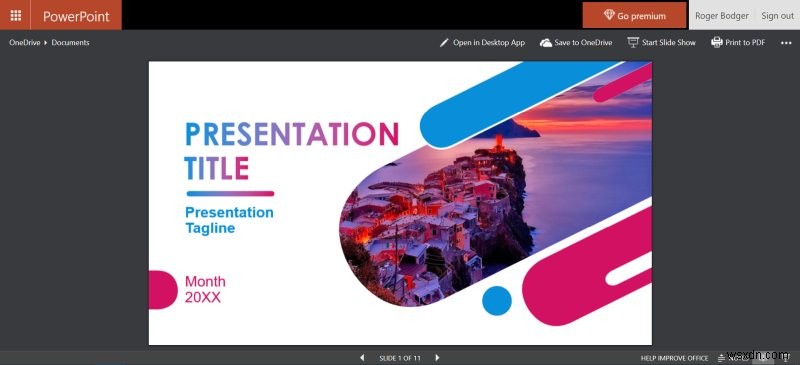Open the more options ellipsis menu
The image size is (800, 365).
coord(786,43)
